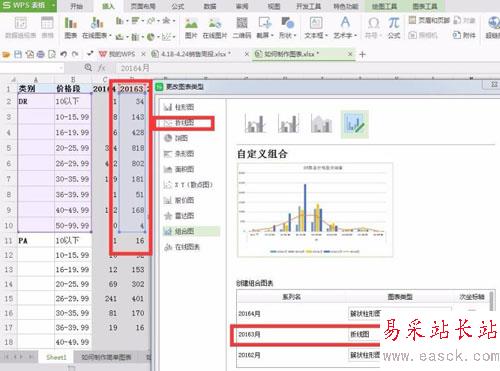Open the 在线图表 online chart tool
The width and height of the screenshot is (500, 371).
96,27
